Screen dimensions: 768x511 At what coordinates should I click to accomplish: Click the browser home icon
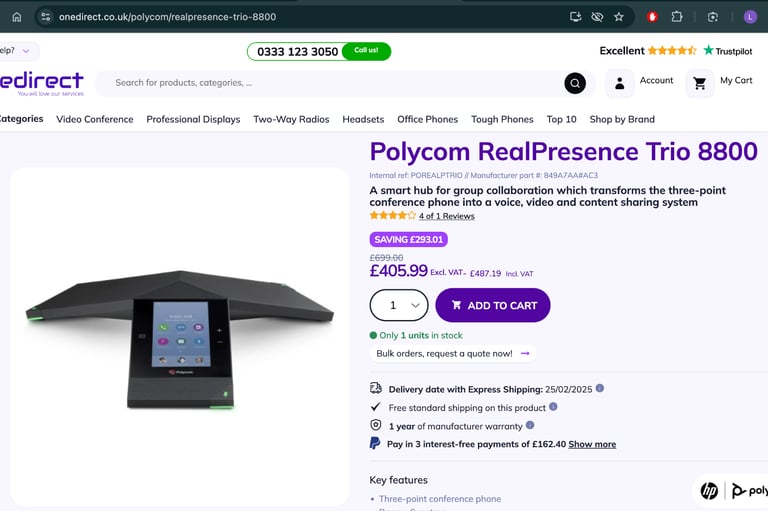[x=17, y=17]
